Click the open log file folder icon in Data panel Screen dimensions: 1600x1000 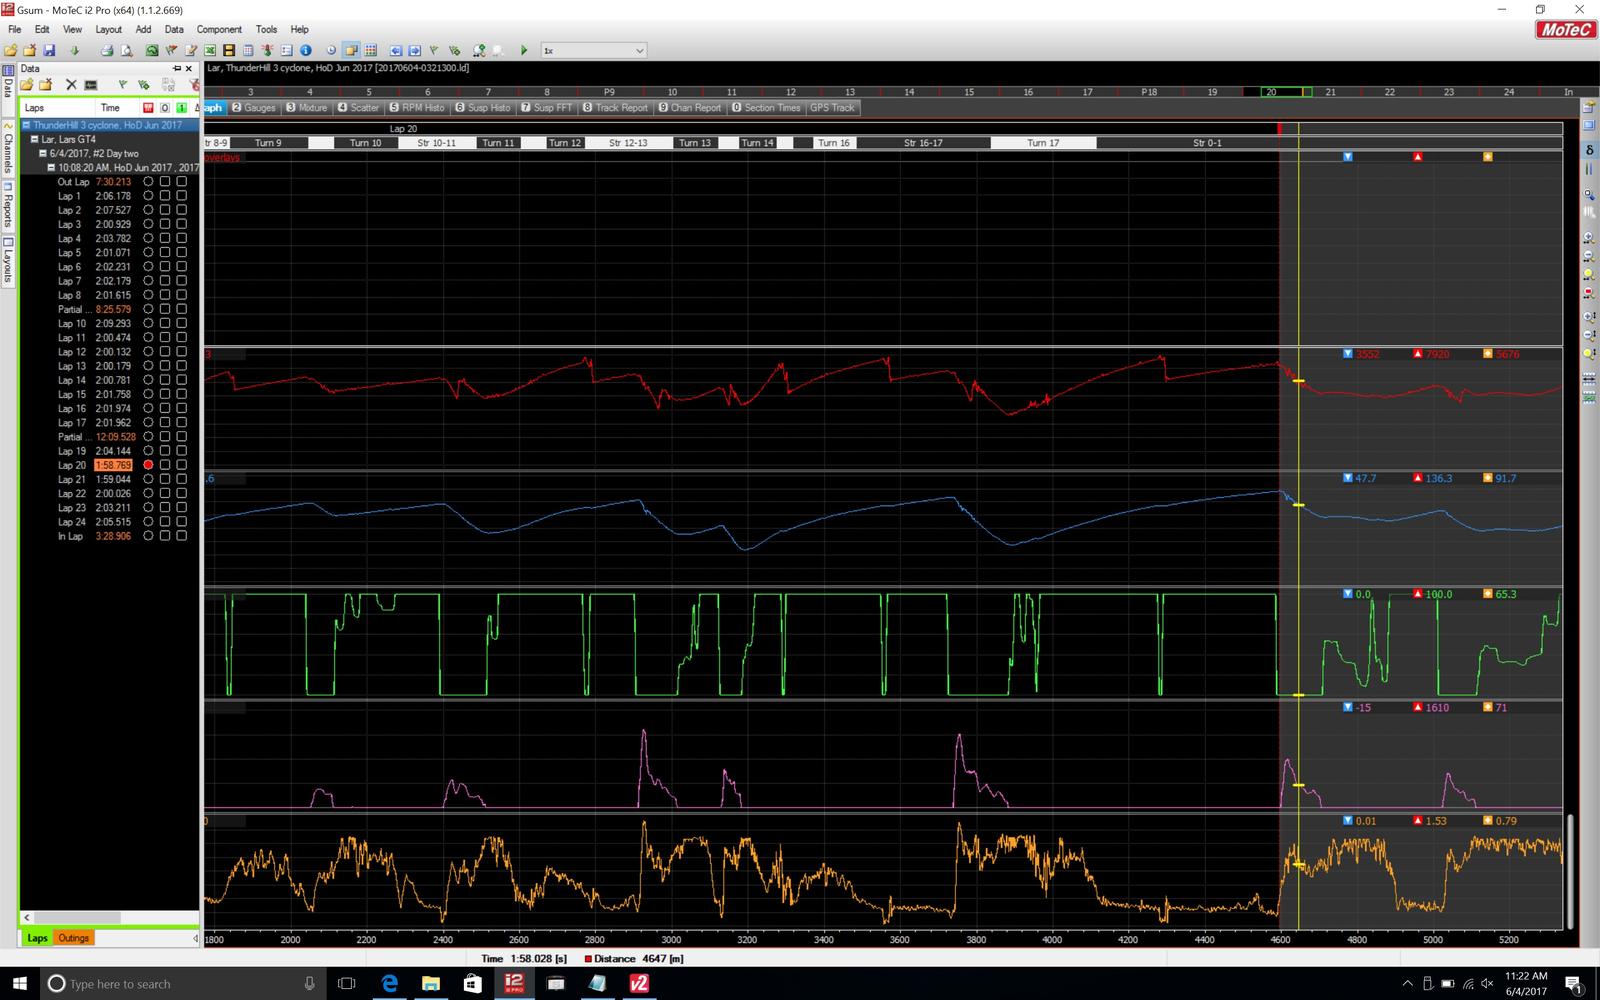(27, 85)
